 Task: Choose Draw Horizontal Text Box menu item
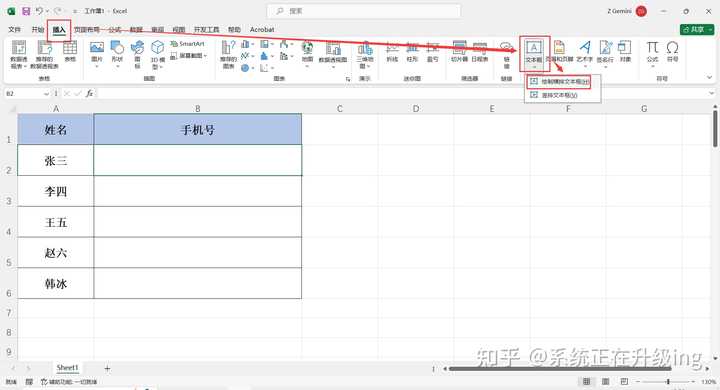point(559,82)
